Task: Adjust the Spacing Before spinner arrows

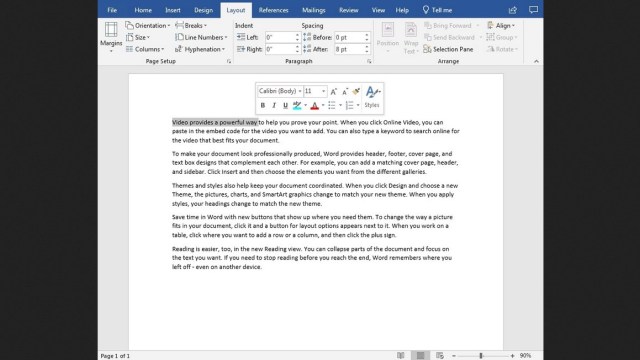Action: coord(367,37)
